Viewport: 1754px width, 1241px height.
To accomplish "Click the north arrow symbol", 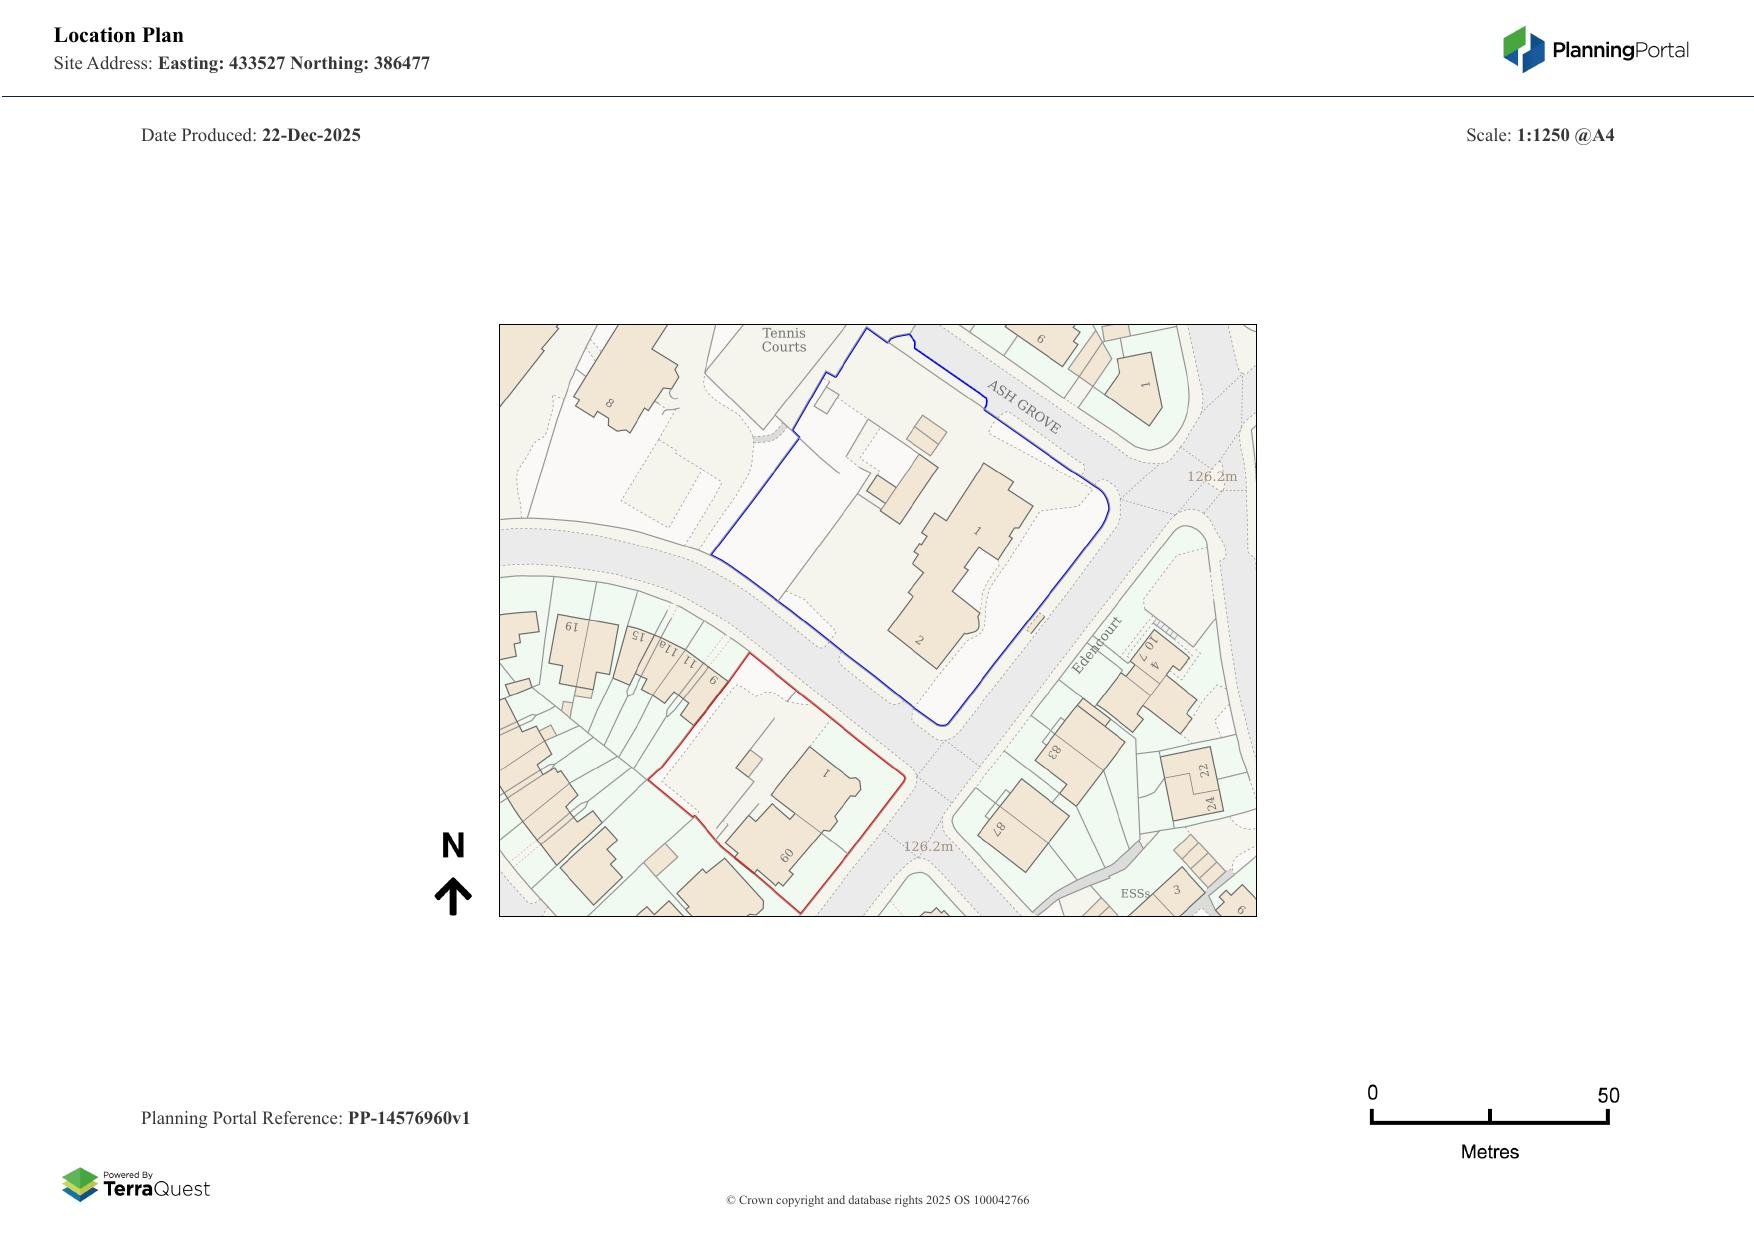I will tap(453, 897).
